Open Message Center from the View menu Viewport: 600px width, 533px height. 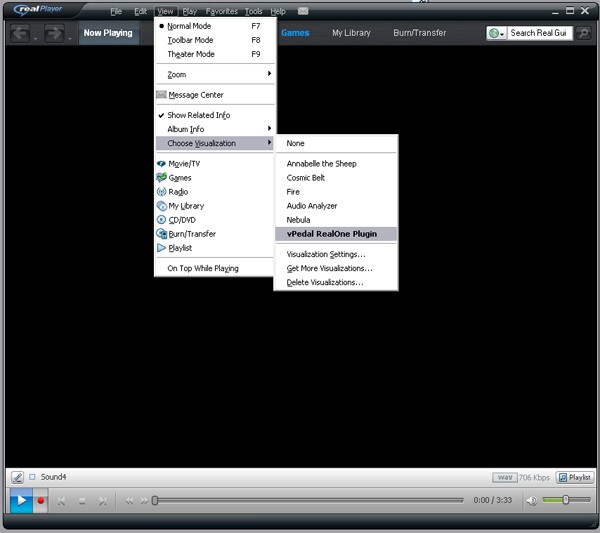coord(215,95)
